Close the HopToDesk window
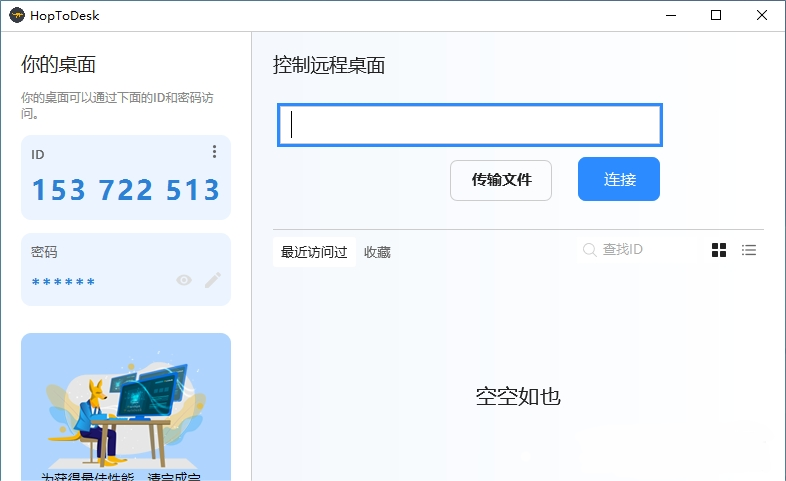This screenshot has width=786, height=481. coord(762,16)
